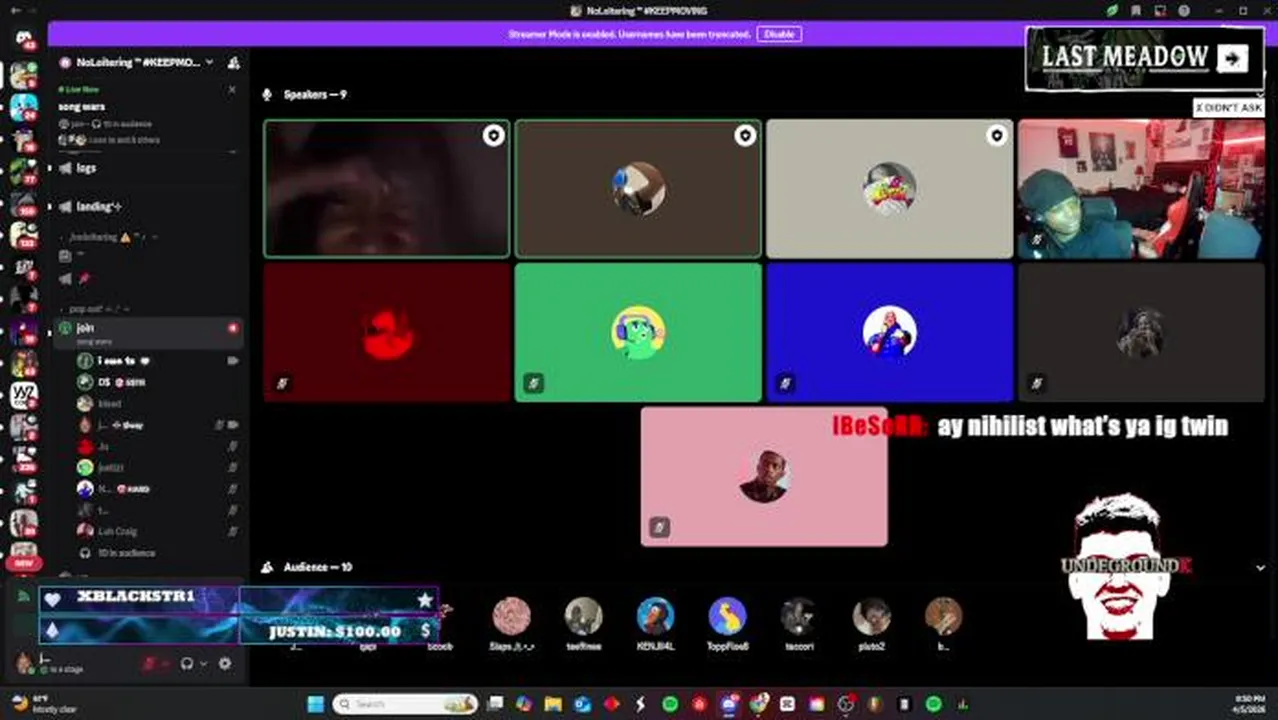Select the user 'i sea ts' in list
This screenshot has width=1278, height=720.
[158, 361]
